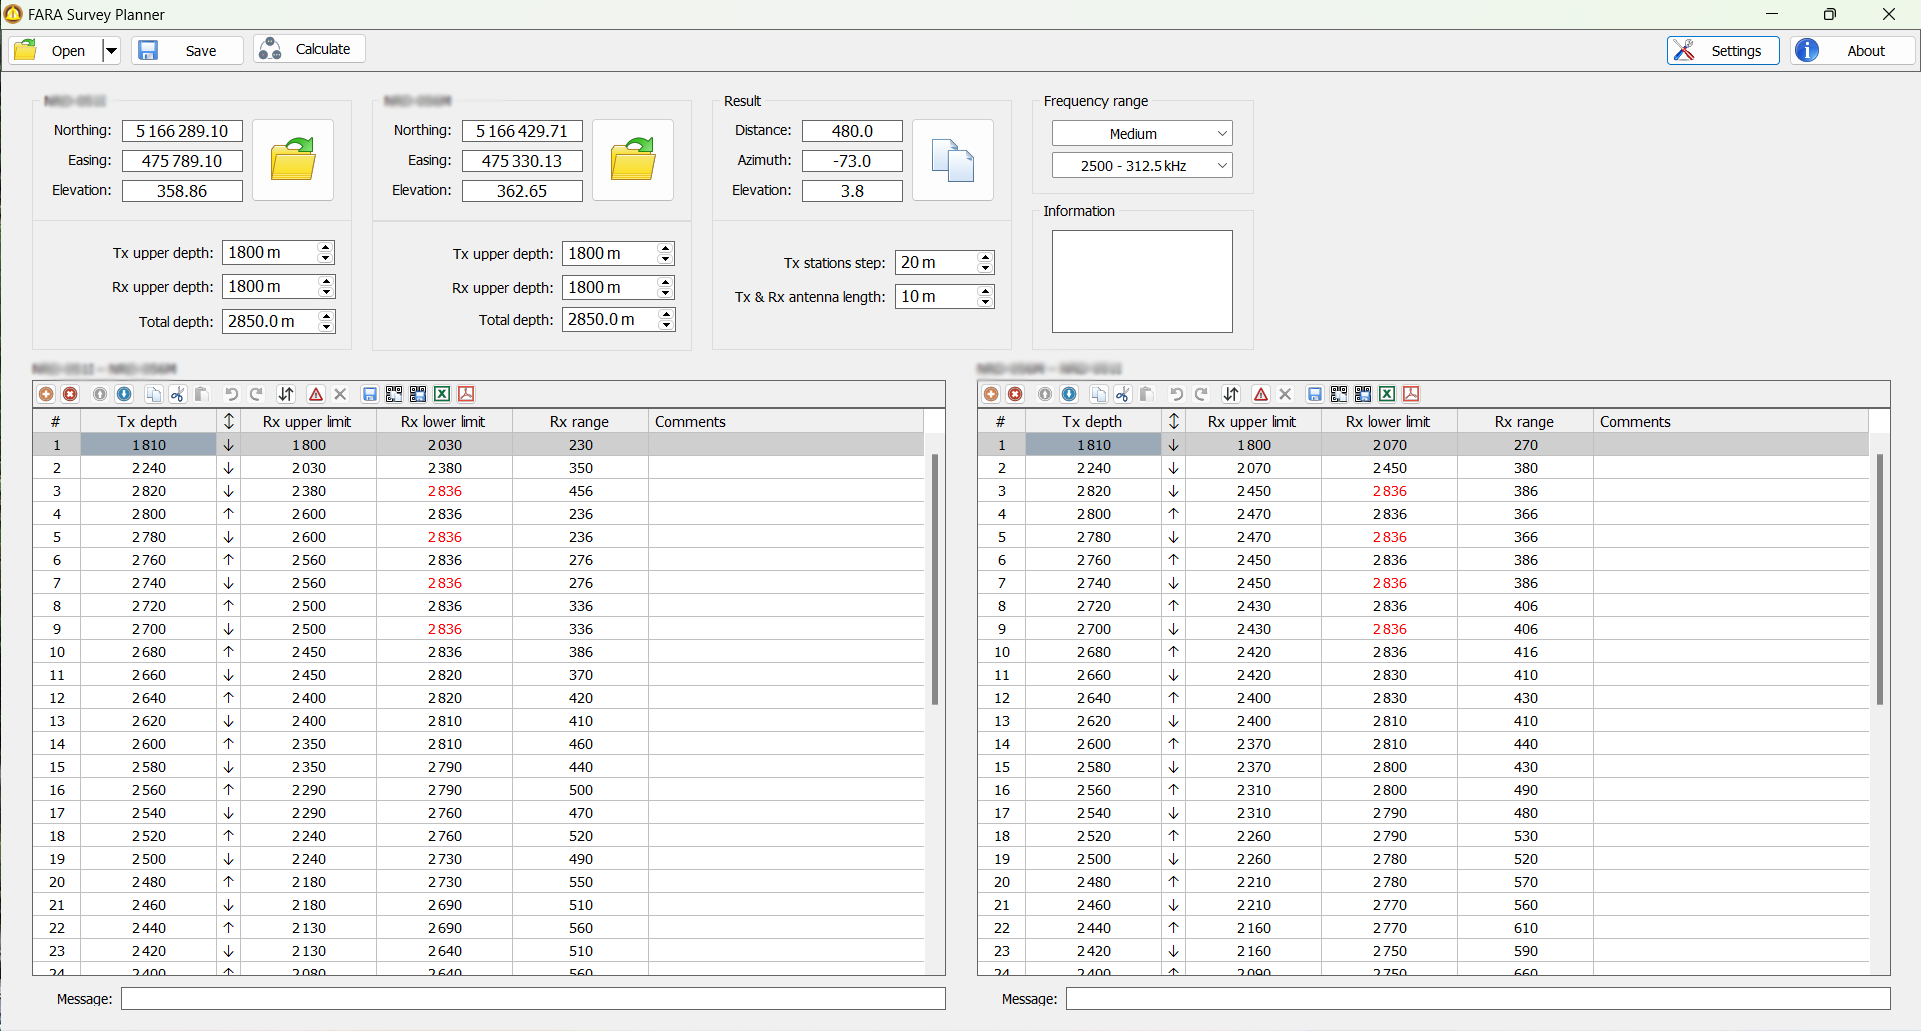This screenshot has height=1031, width=1921.
Task: Add a new row in the left table
Action: pos(46,394)
